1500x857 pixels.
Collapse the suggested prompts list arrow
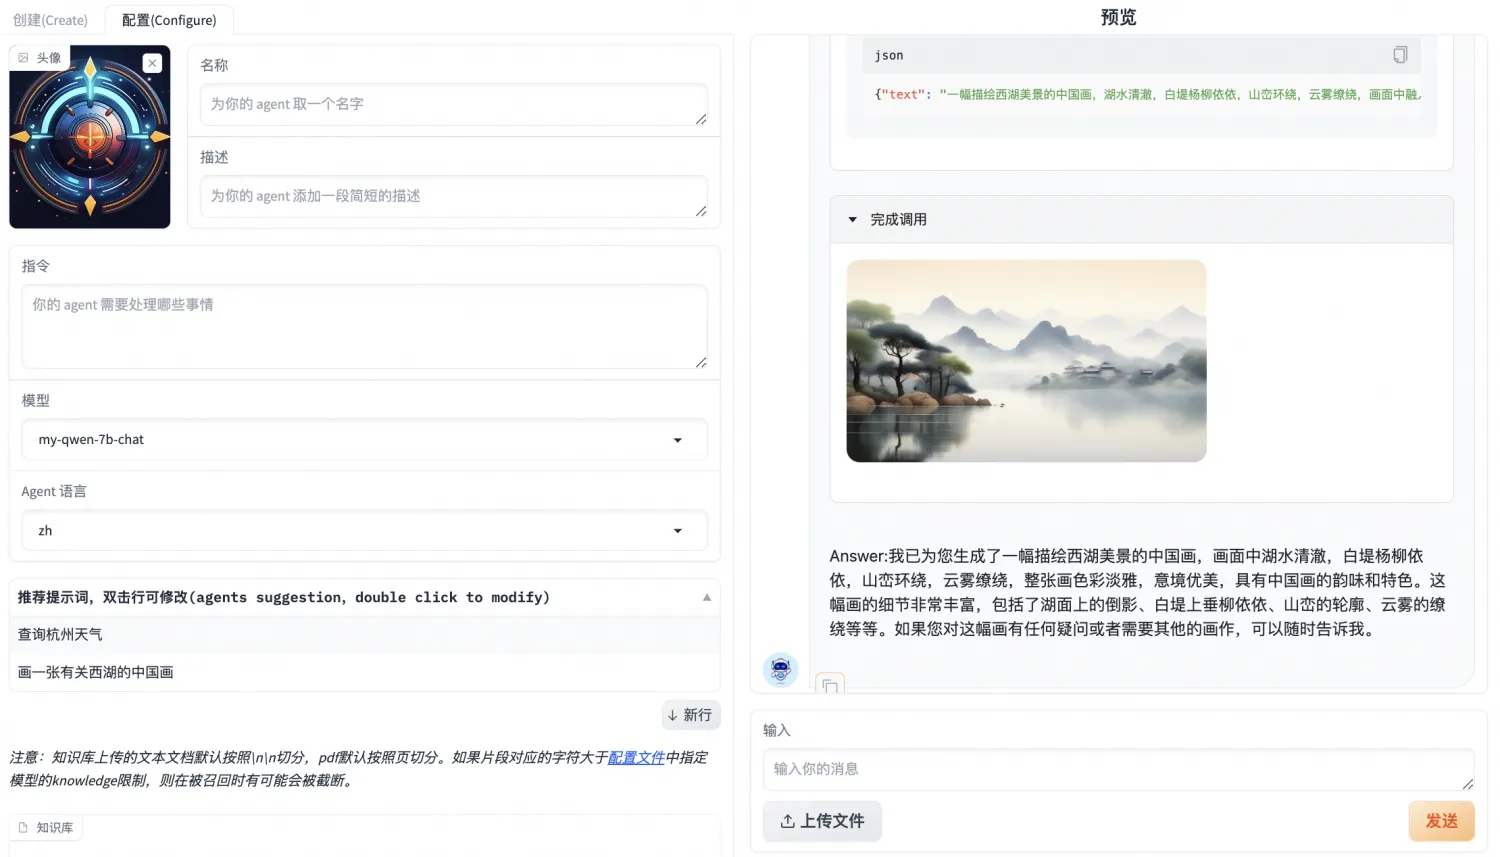707,598
